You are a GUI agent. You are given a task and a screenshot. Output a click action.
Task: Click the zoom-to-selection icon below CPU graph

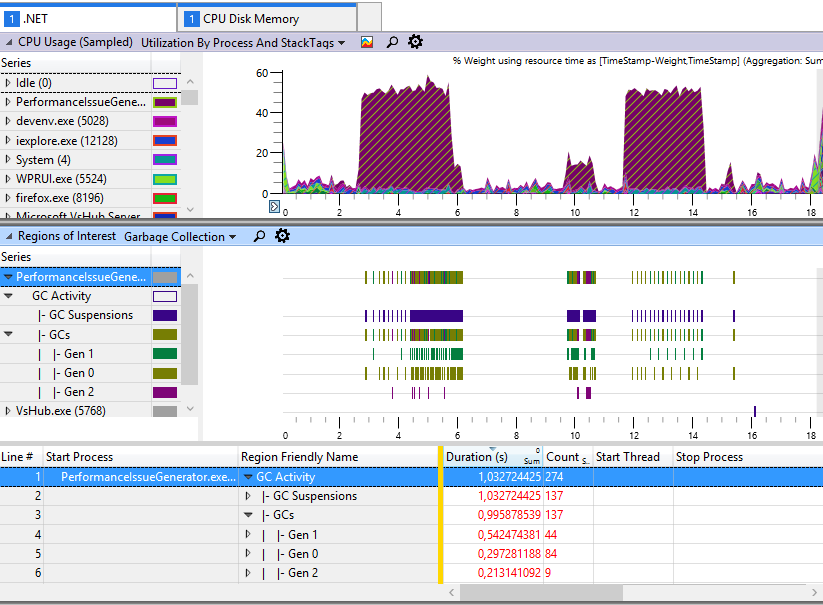pos(275,206)
